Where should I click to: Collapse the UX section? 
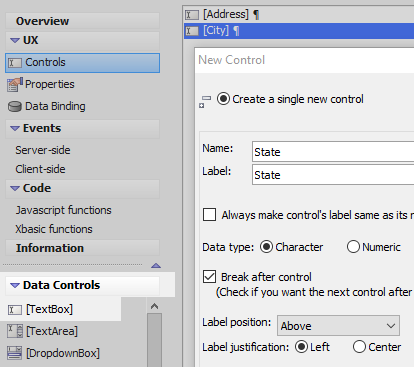pyautogui.click(x=15, y=41)
